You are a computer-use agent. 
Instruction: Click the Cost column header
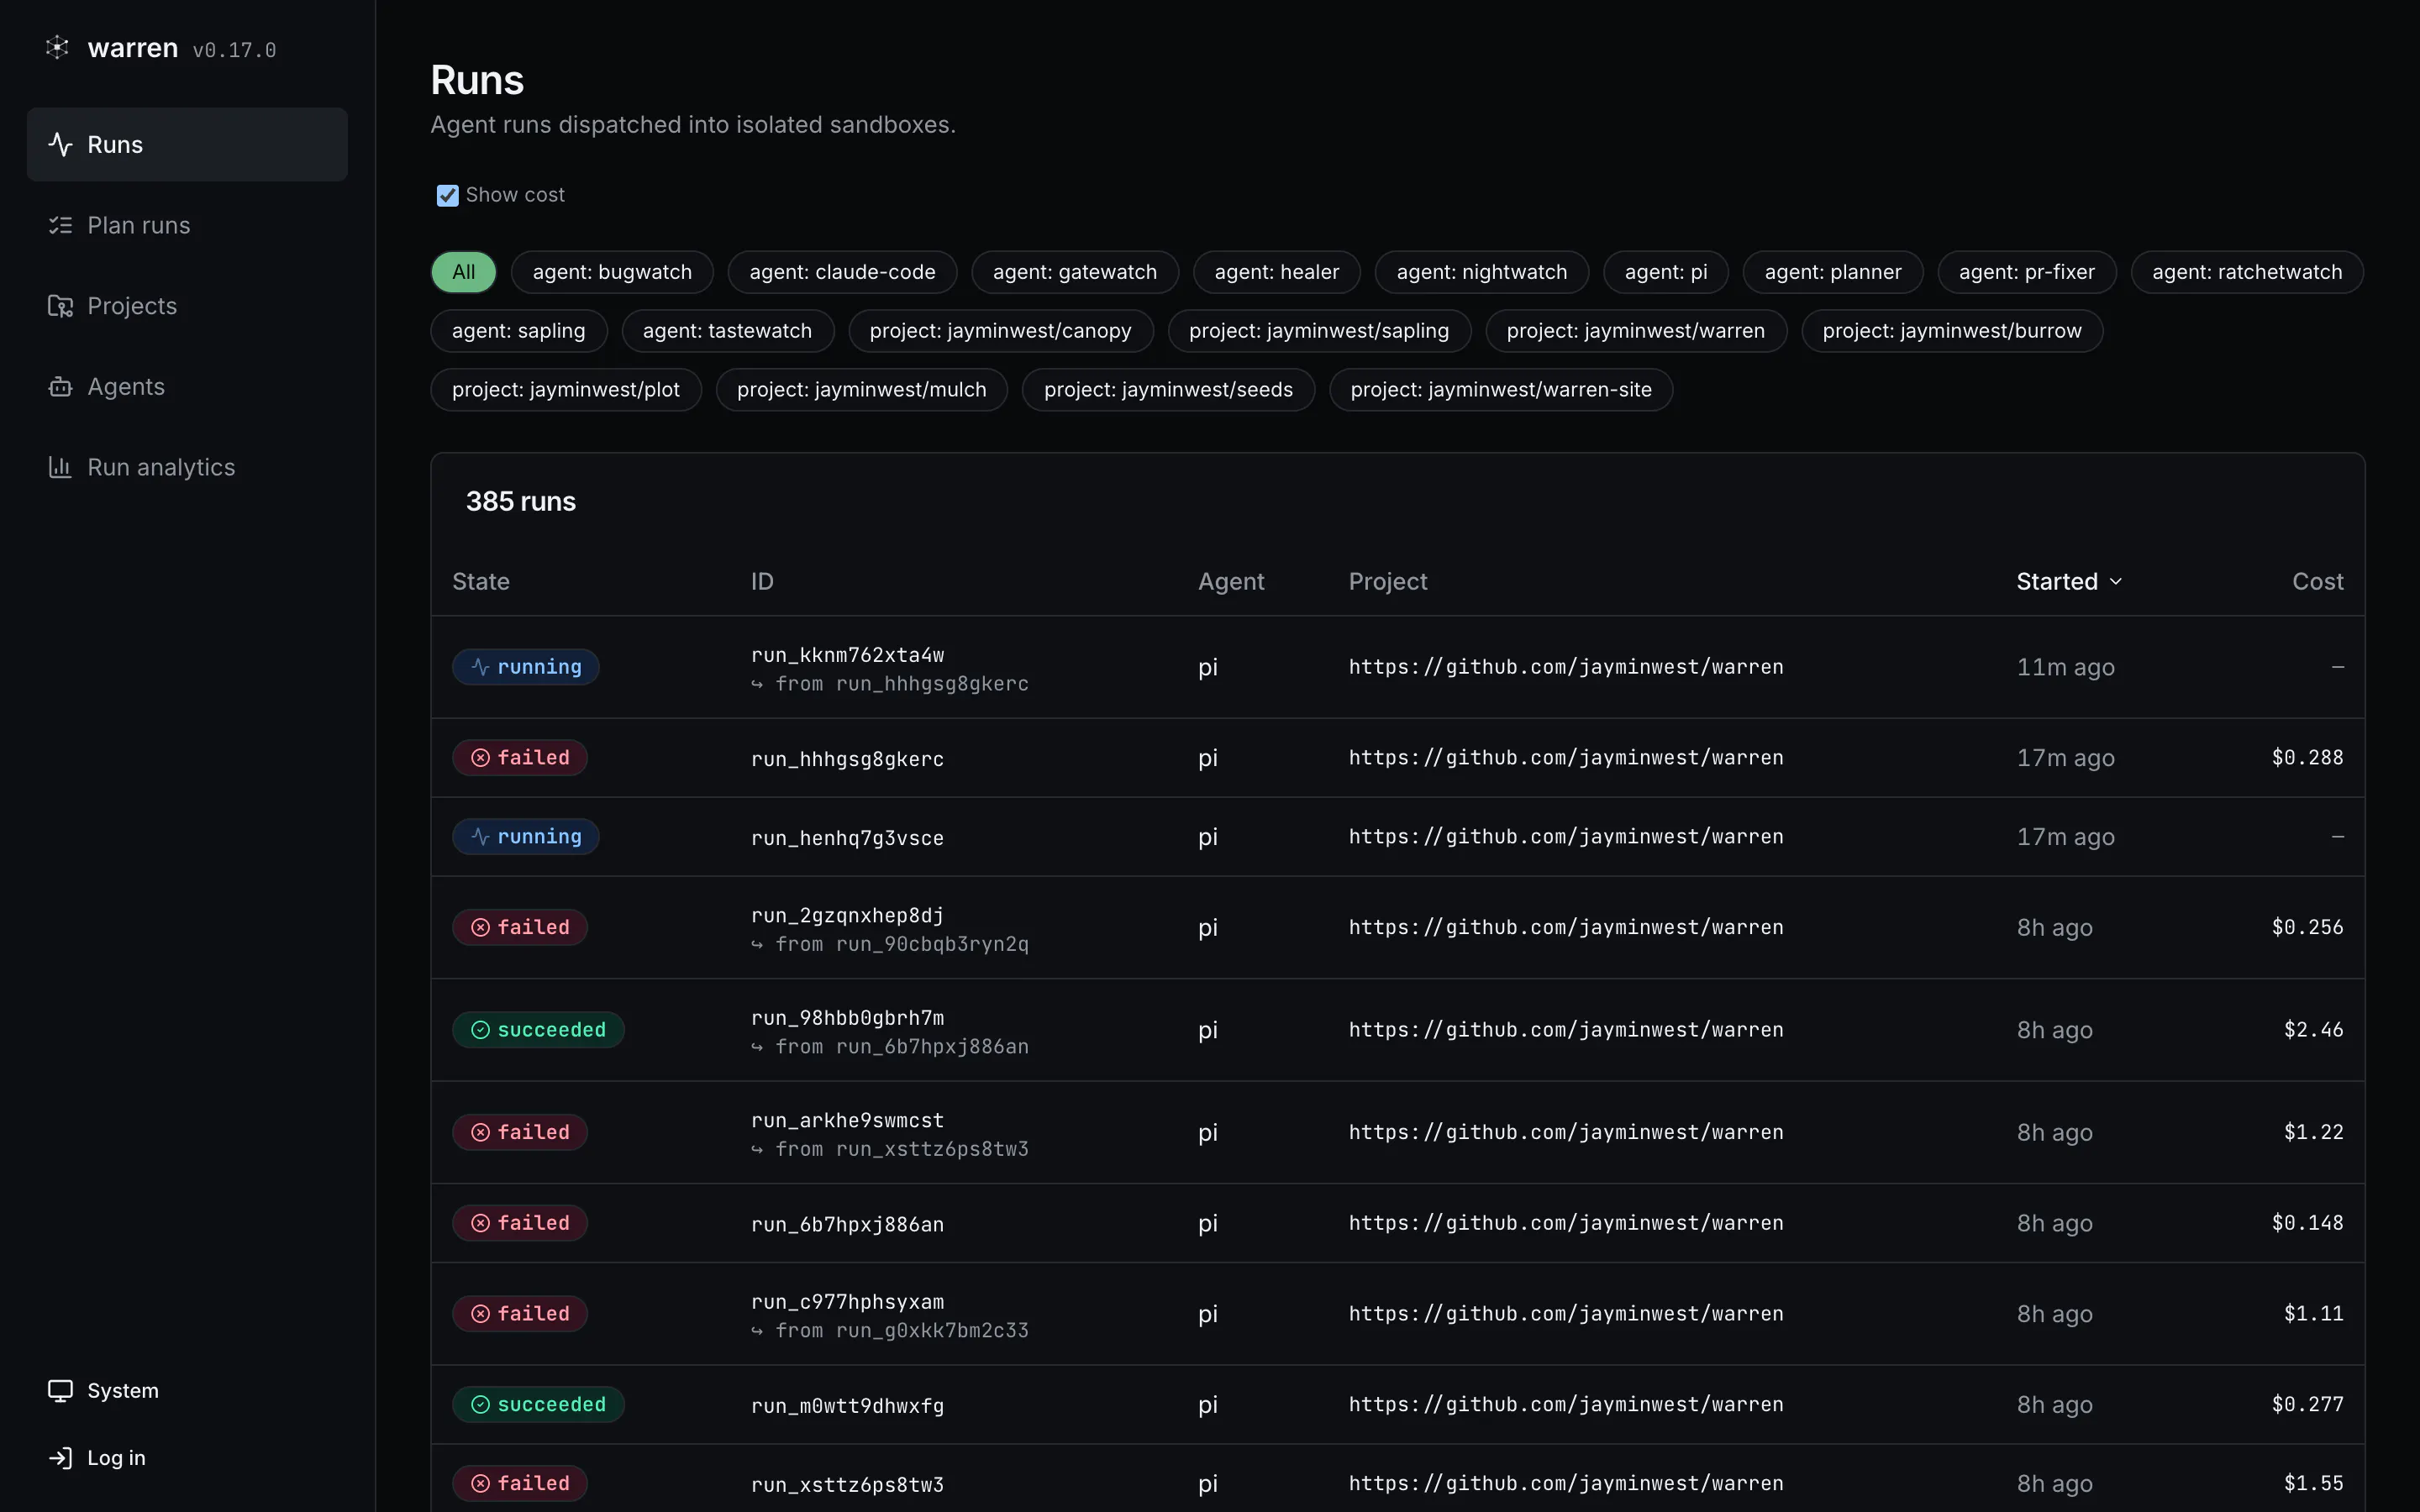pos(2318,582)
